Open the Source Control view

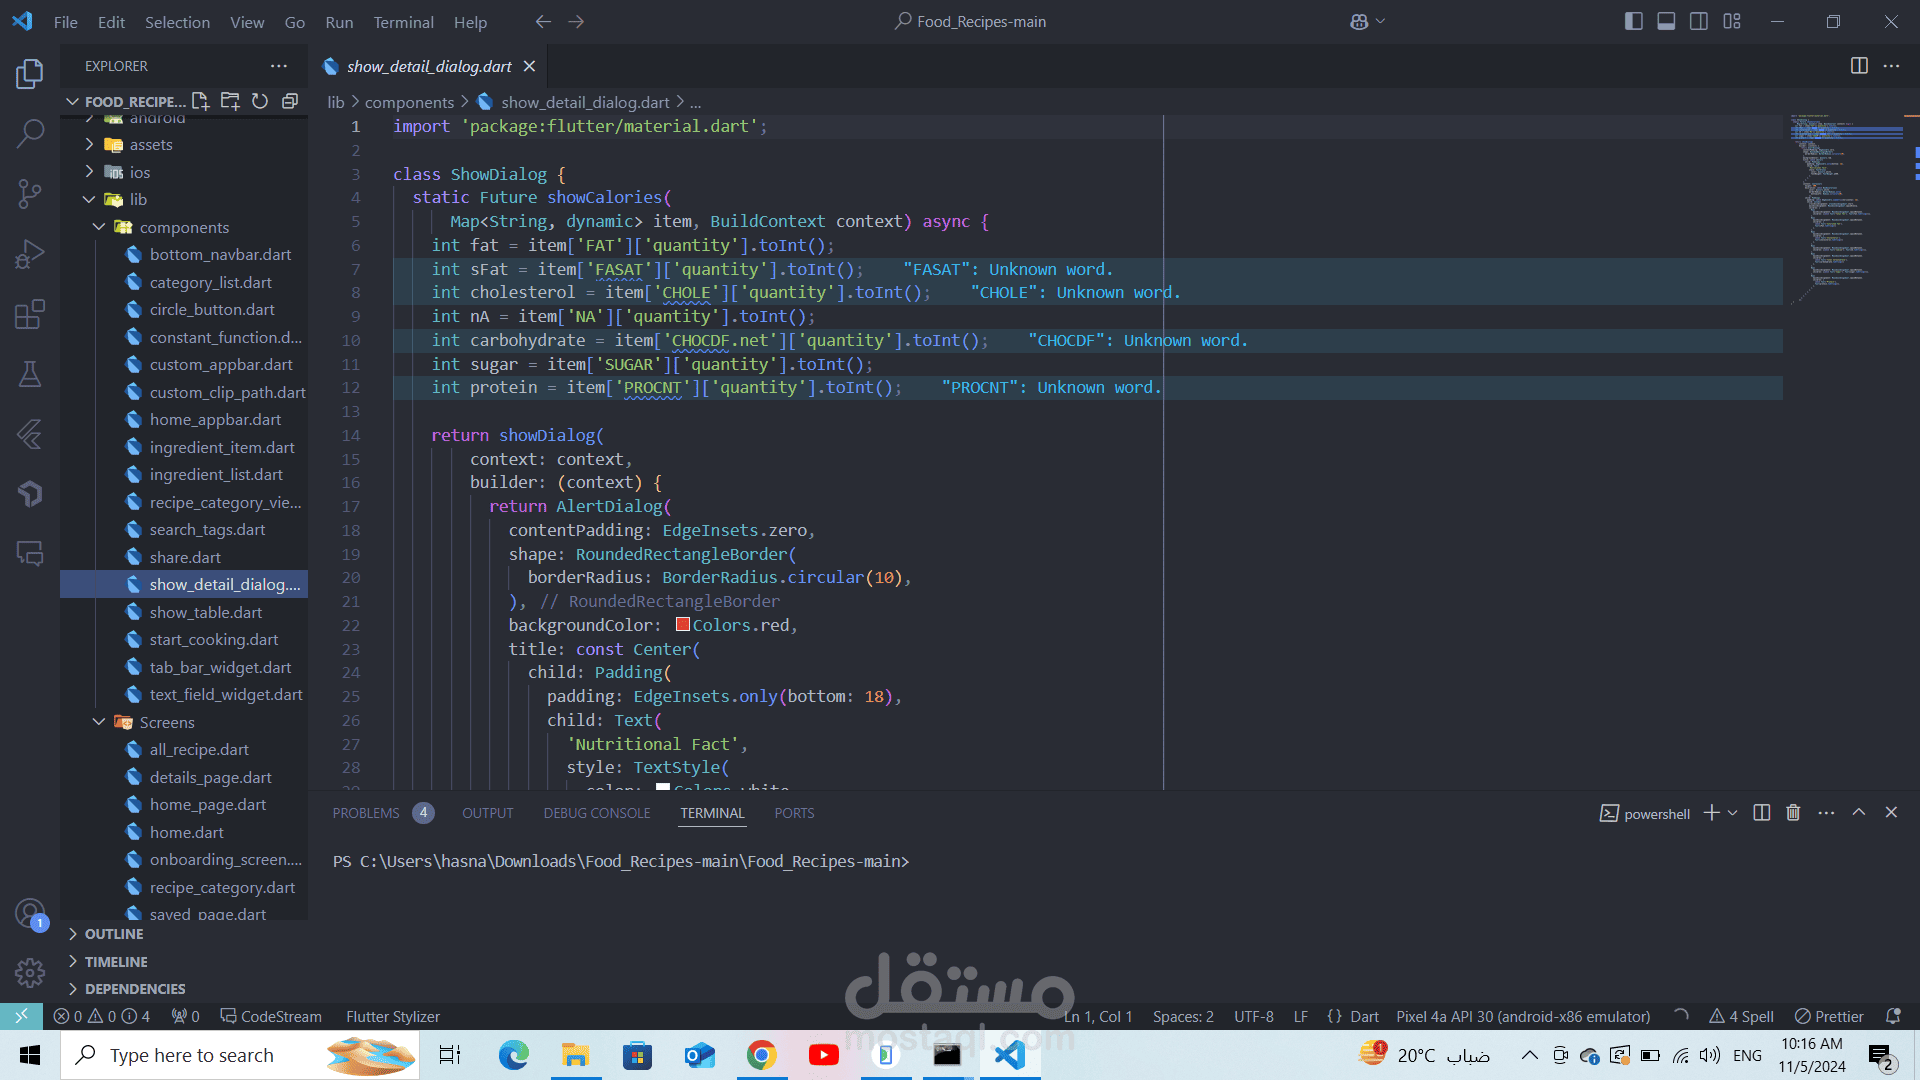click(30, 193)
